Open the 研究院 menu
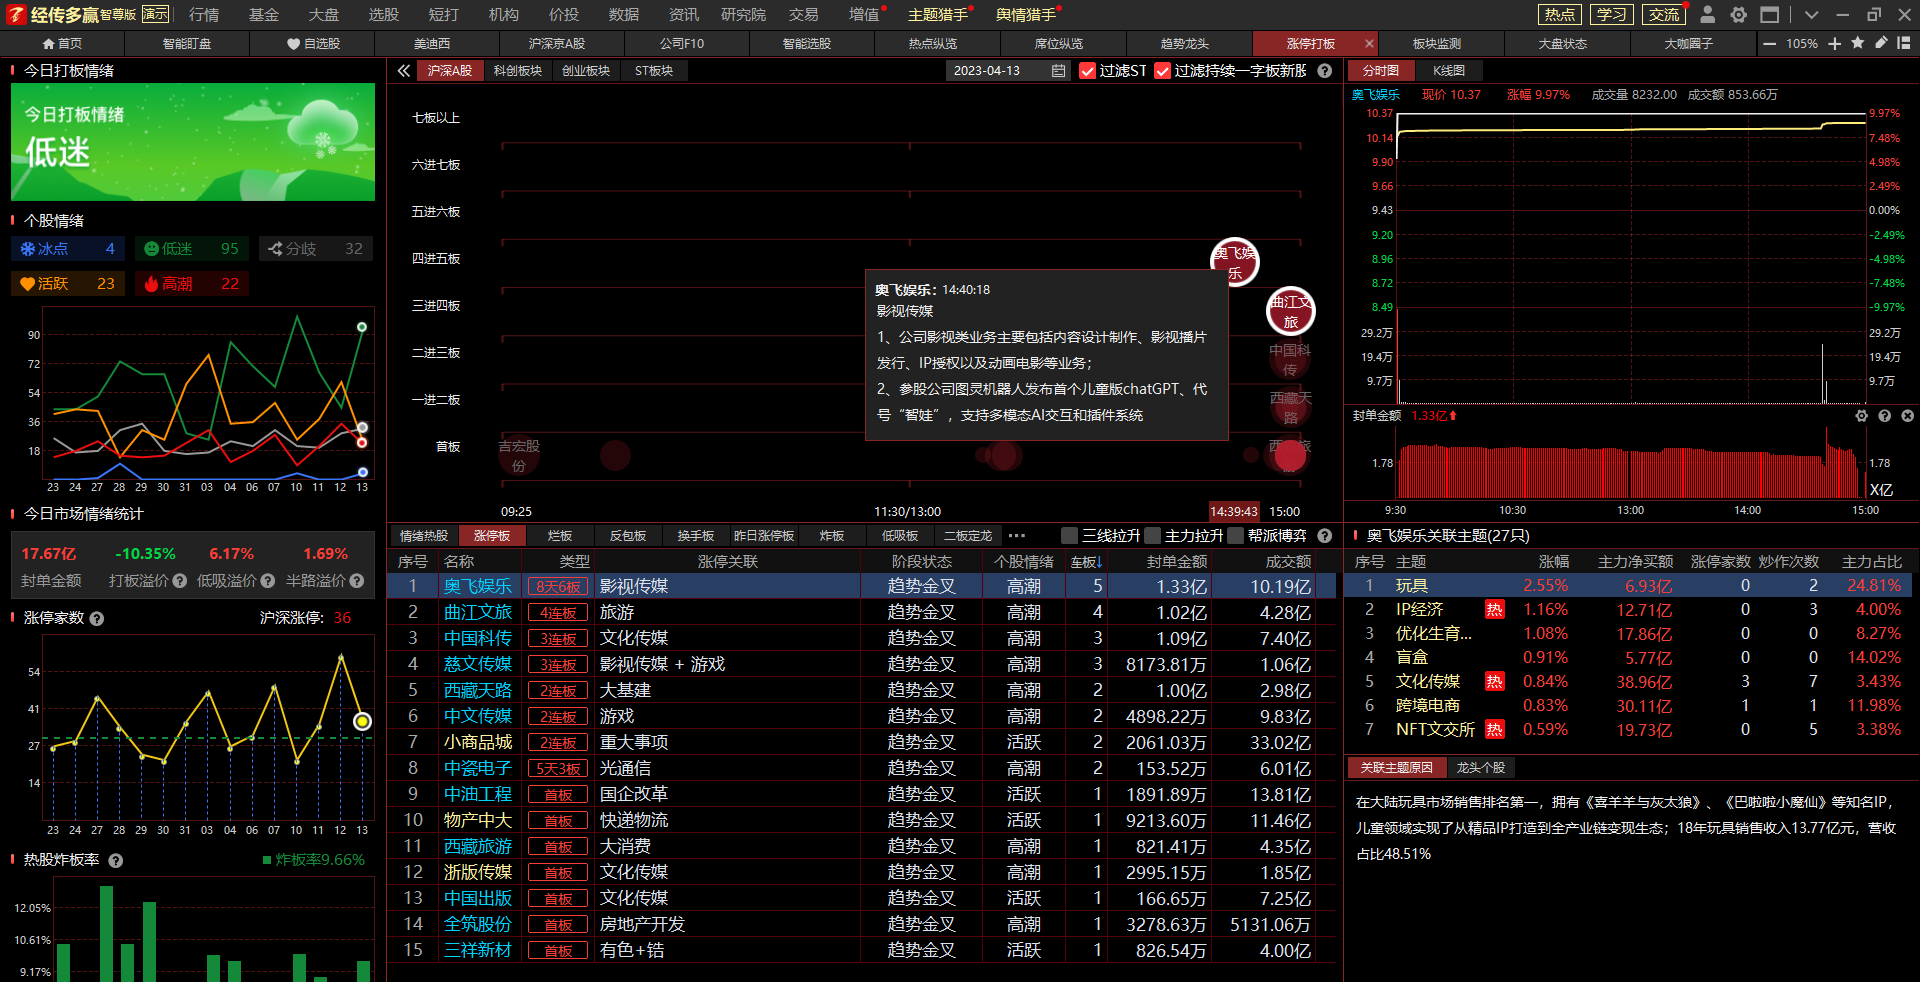The height and width of the screenshot is (982, 1920). tap(743, 15)
